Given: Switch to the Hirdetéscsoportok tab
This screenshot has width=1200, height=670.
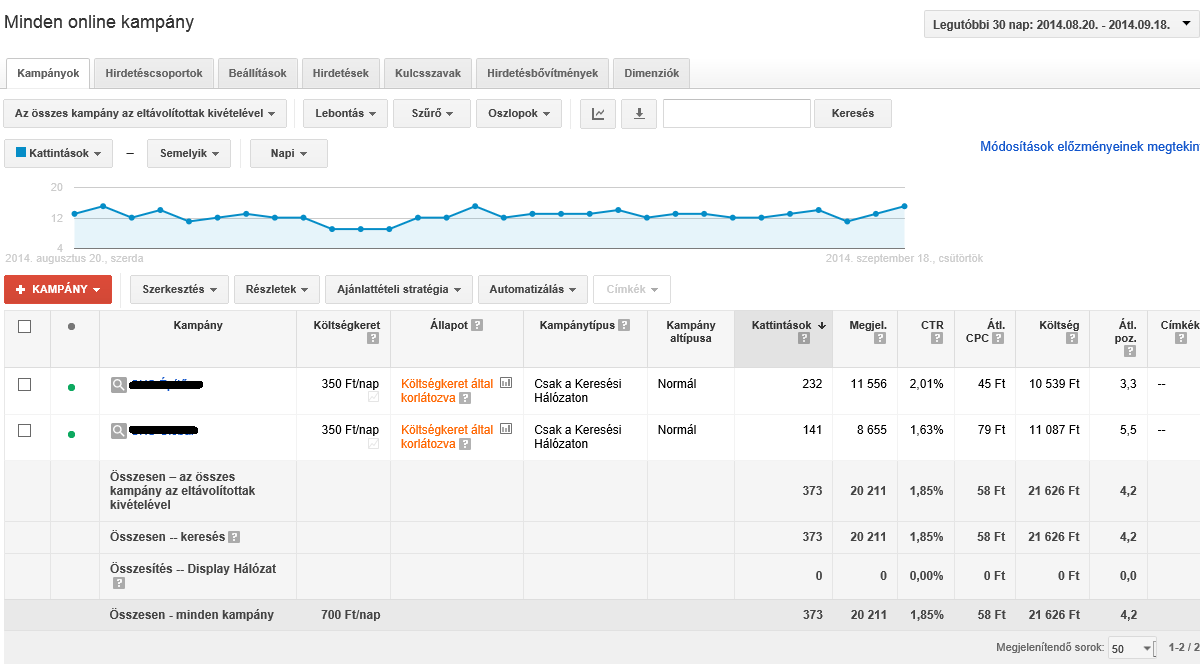Looking at the screenshot, I should 154,73.
